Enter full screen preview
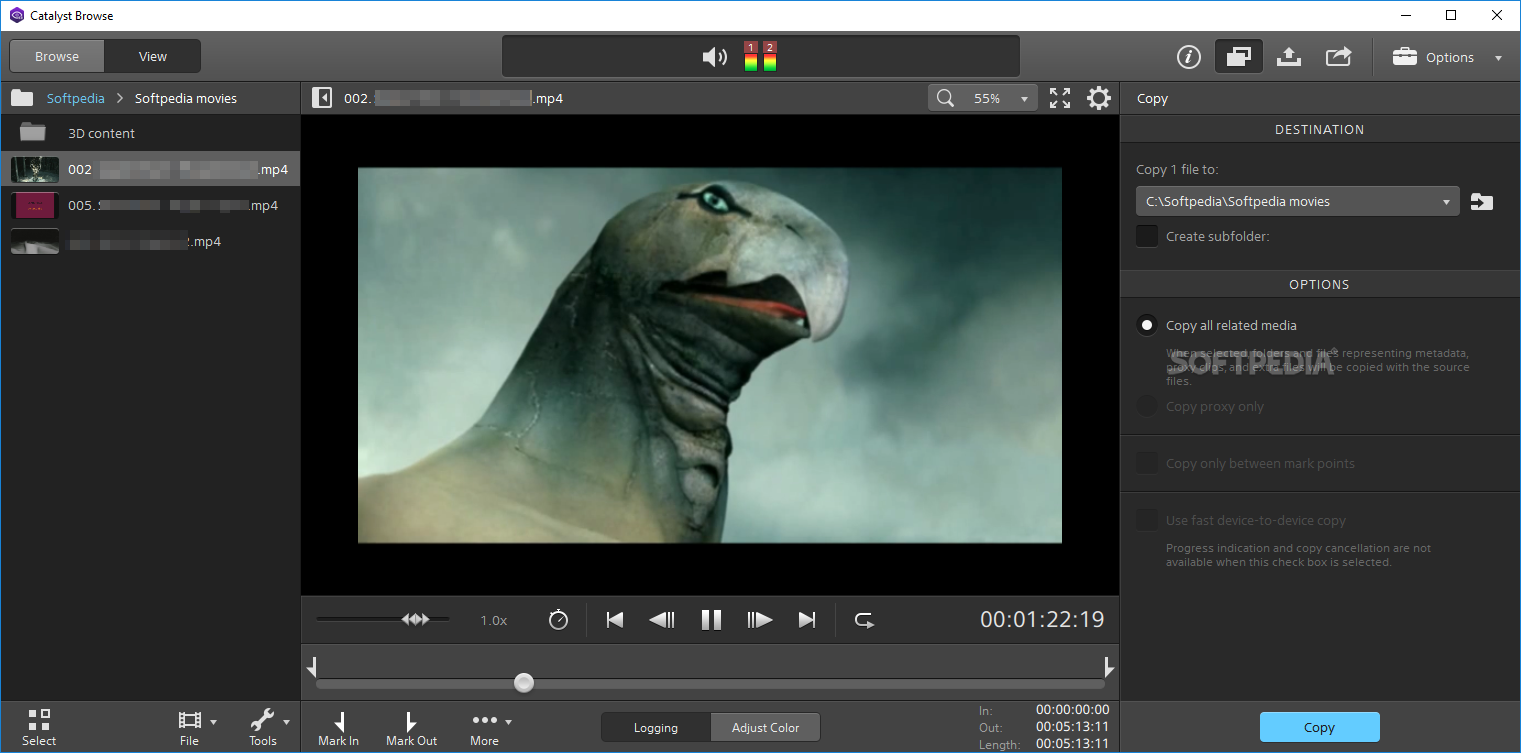The height and width of the screenshot is (753, 1521). click(1060, 98)
